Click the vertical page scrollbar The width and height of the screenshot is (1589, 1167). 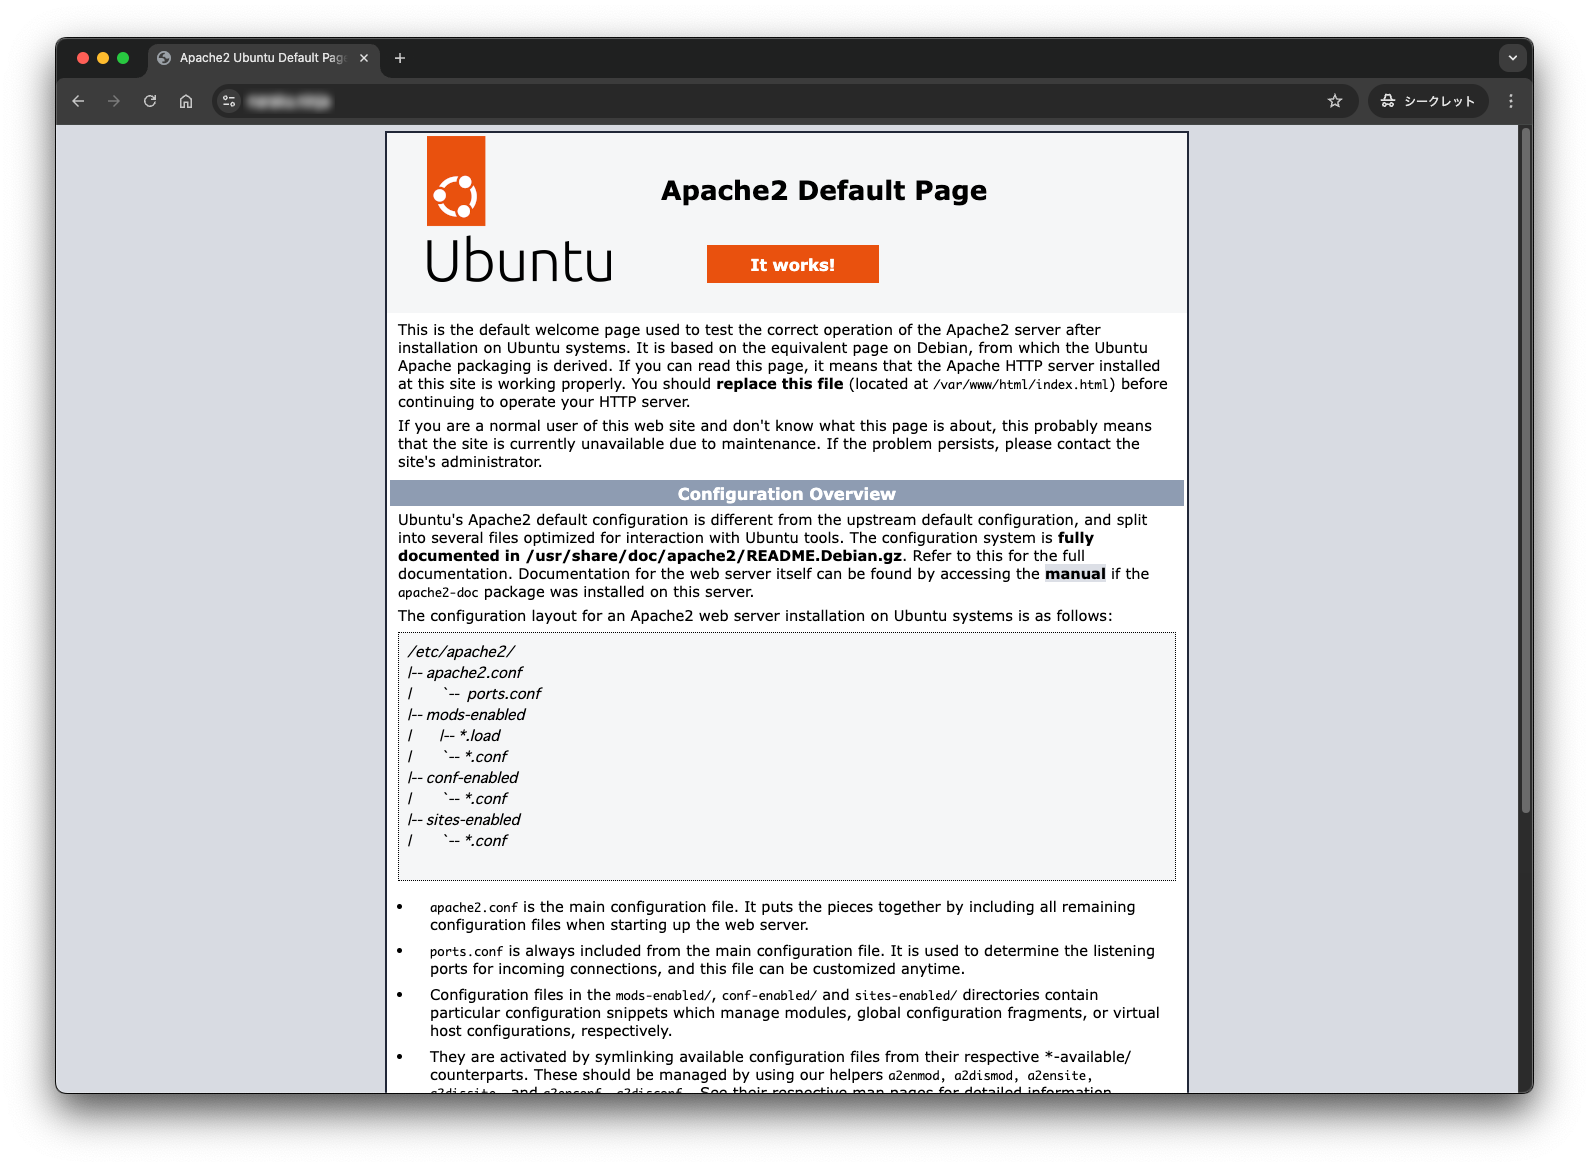[1525, 470]
